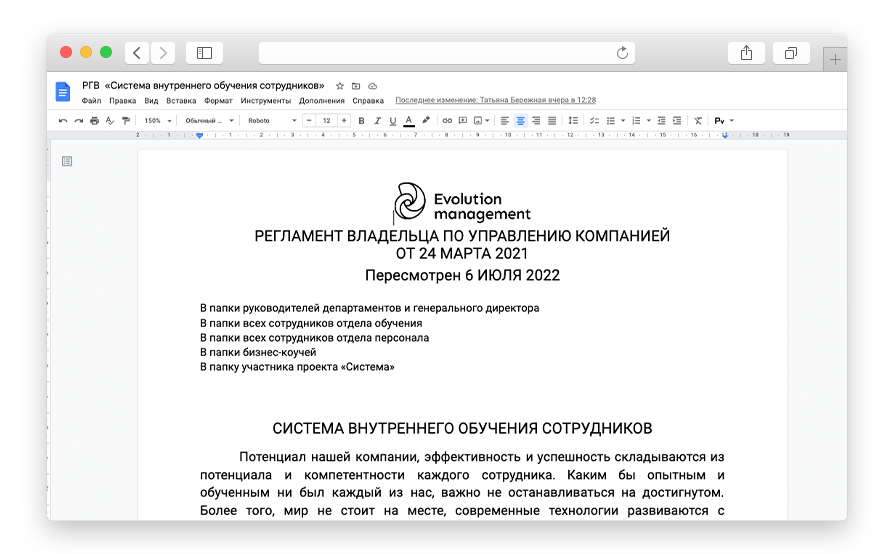Image resolution: width=894 pixels, height=554 pixels.
Task: Open the 150% zoom dropdown
Action: pyautogui.click(x=157, y=121)
